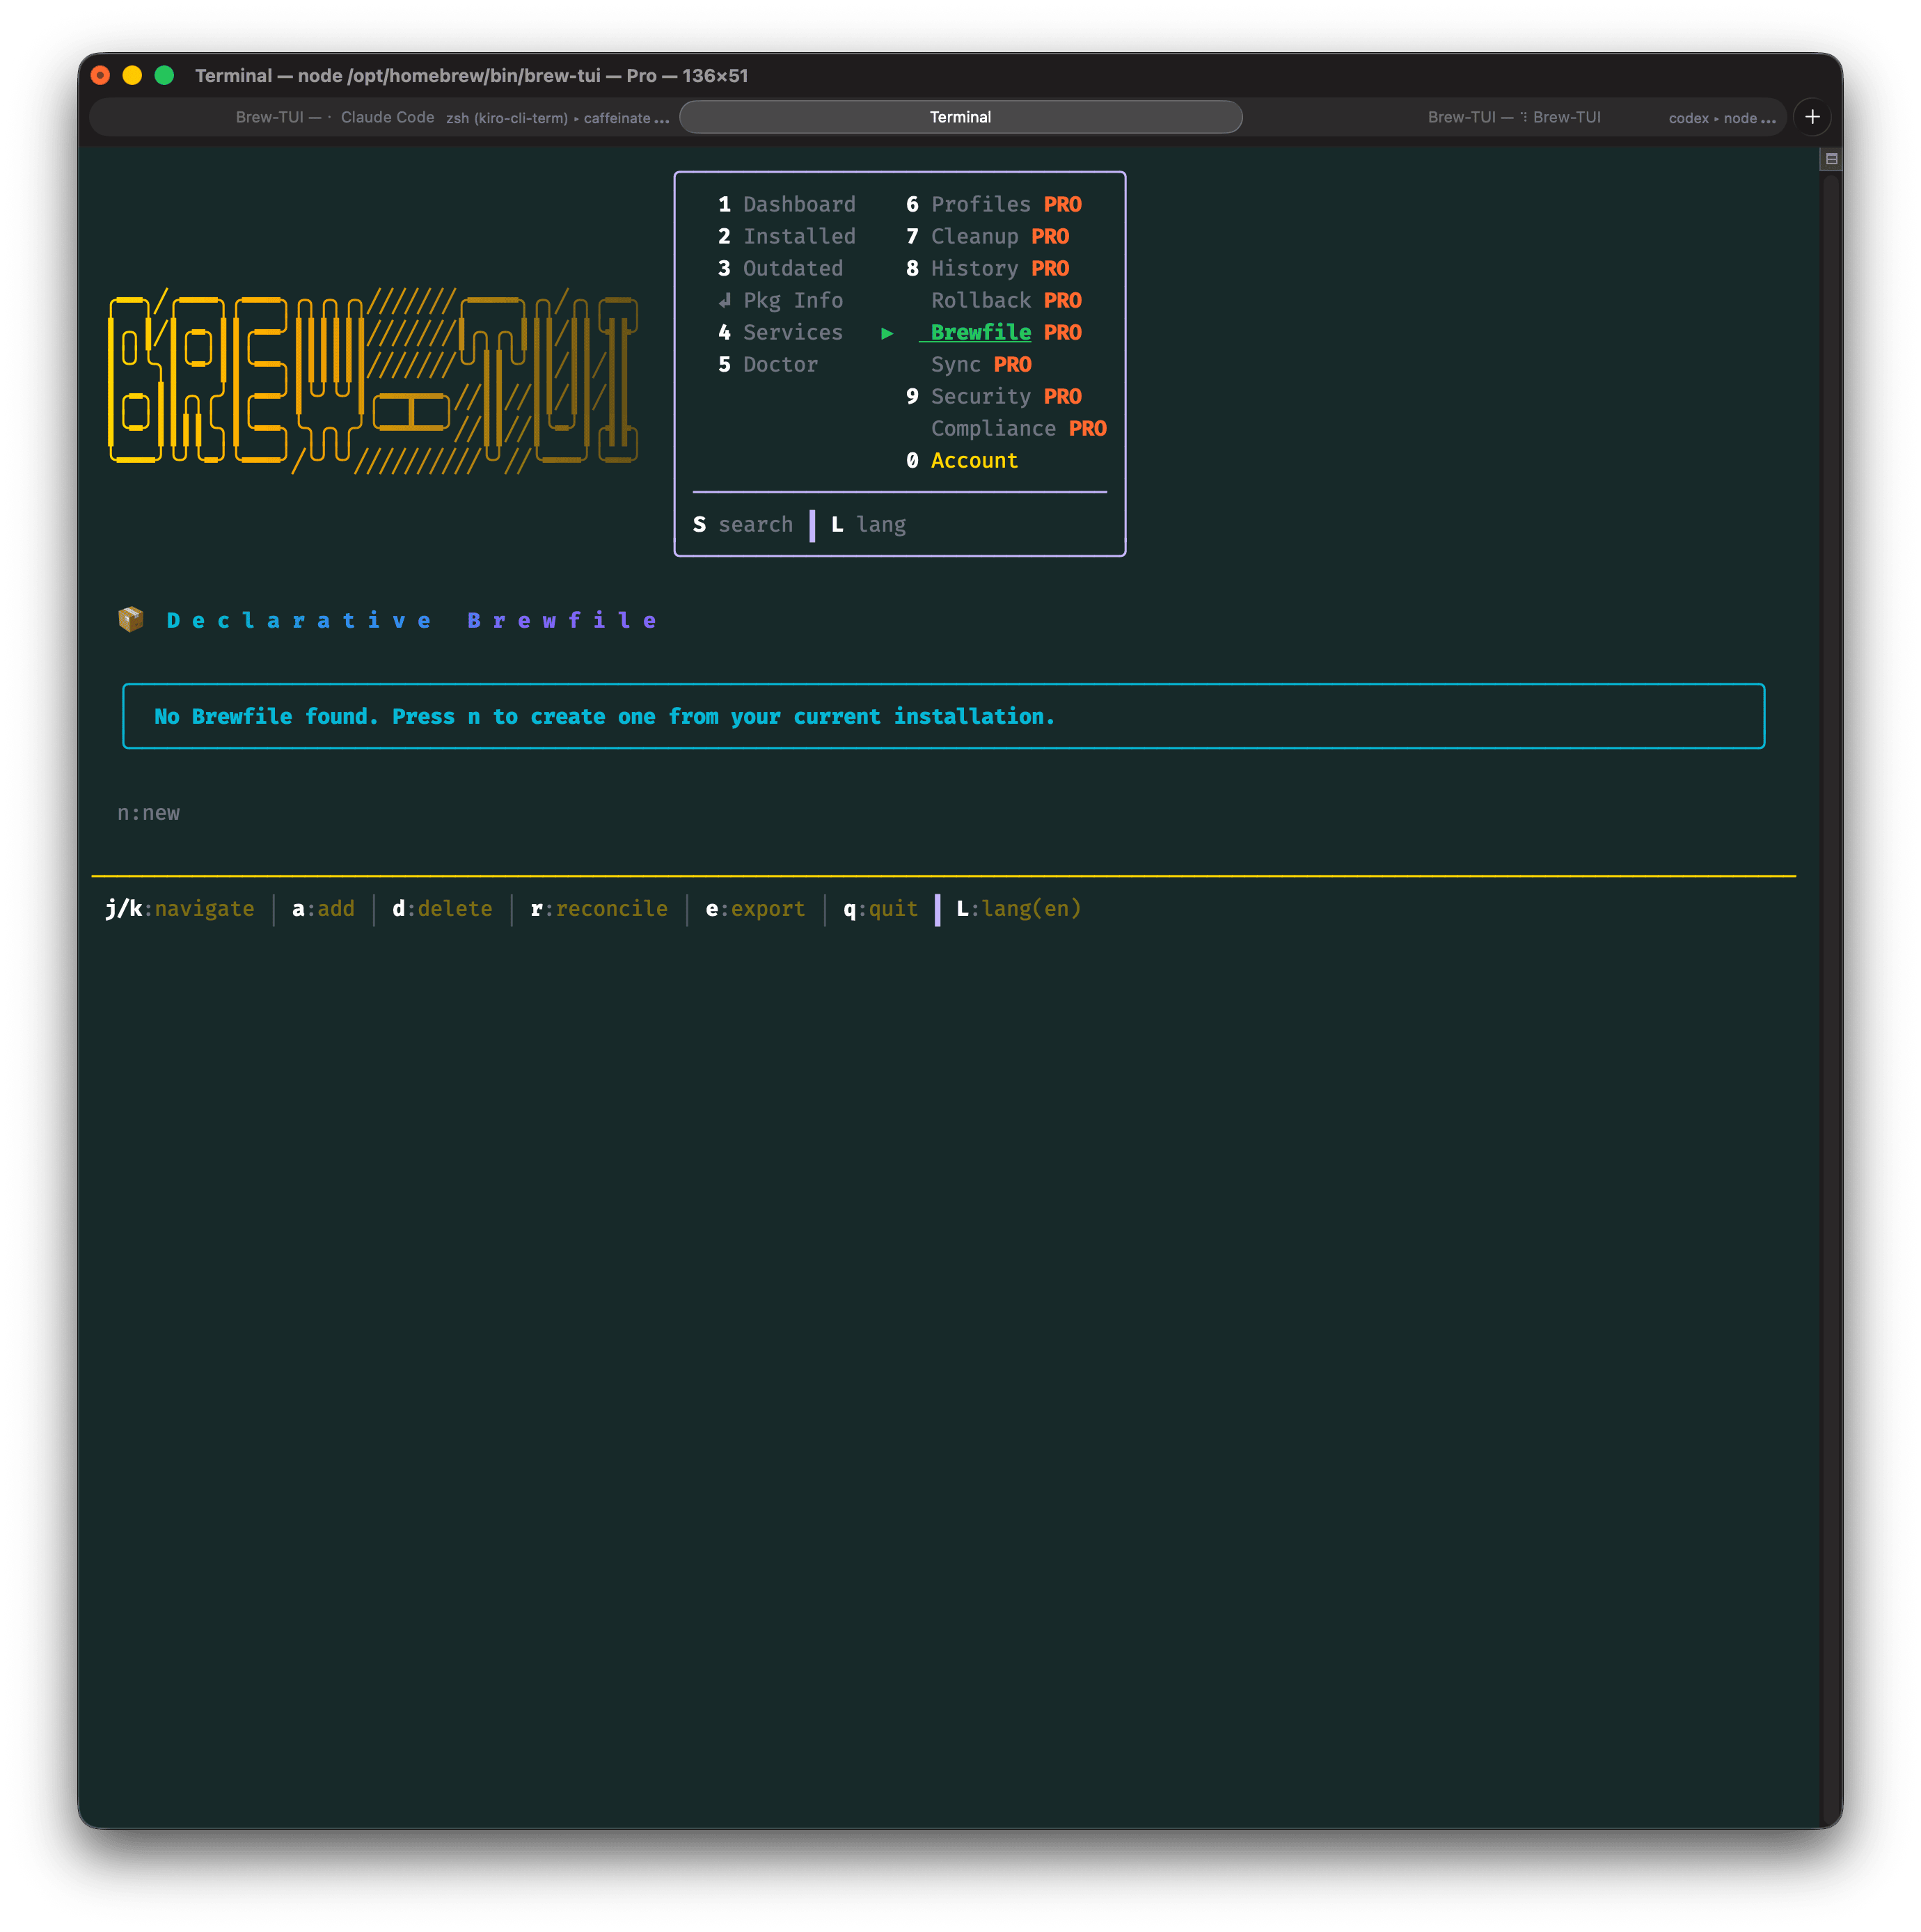Open a new terminal tab with plus

[1812, 117]
